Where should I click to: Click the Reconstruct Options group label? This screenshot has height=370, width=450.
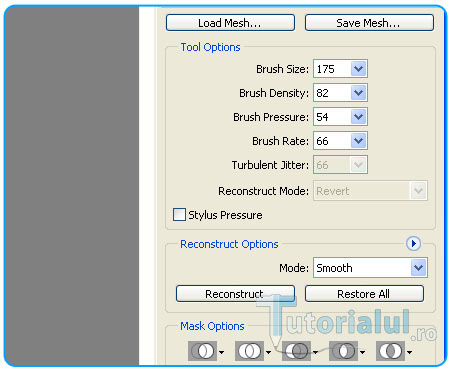229,244
